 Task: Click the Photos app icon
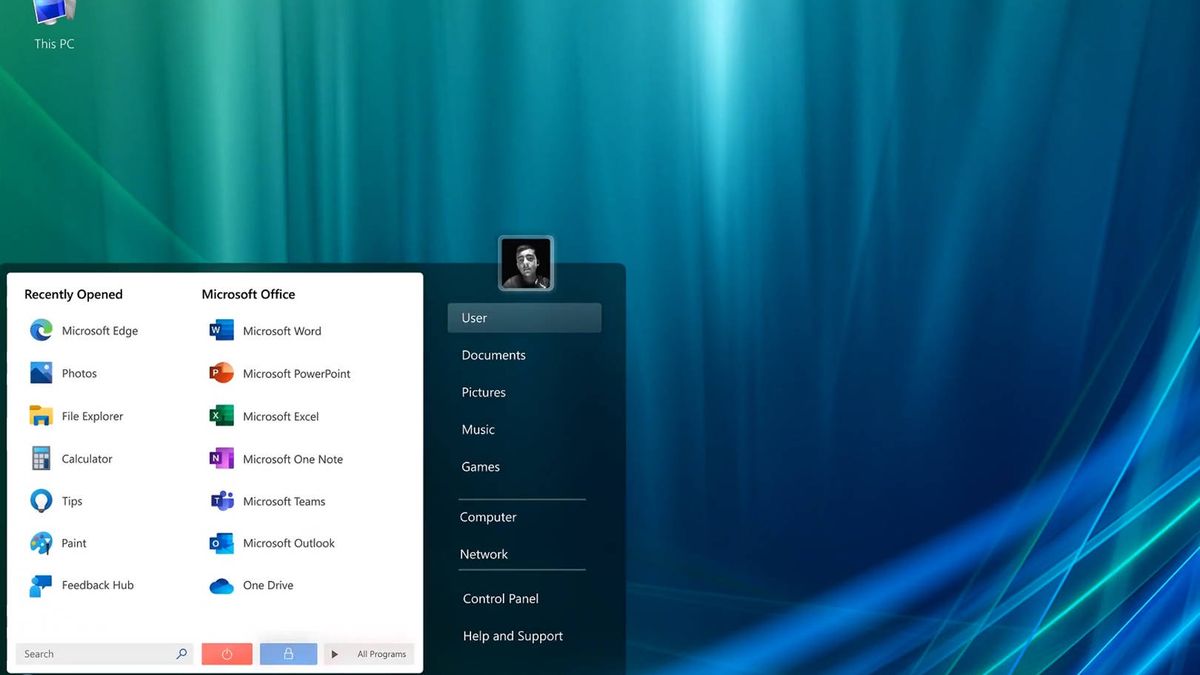[41, 373]
